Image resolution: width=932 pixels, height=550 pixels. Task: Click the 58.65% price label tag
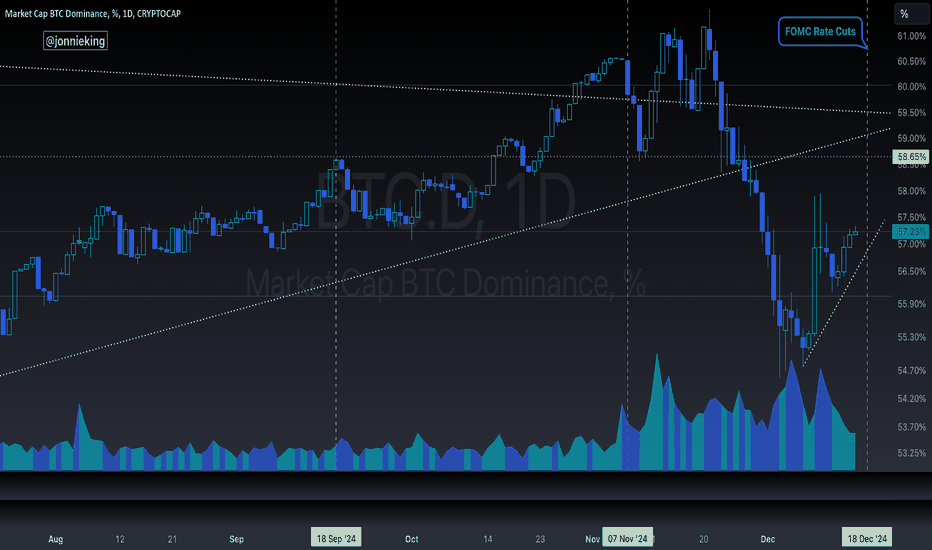911,157
